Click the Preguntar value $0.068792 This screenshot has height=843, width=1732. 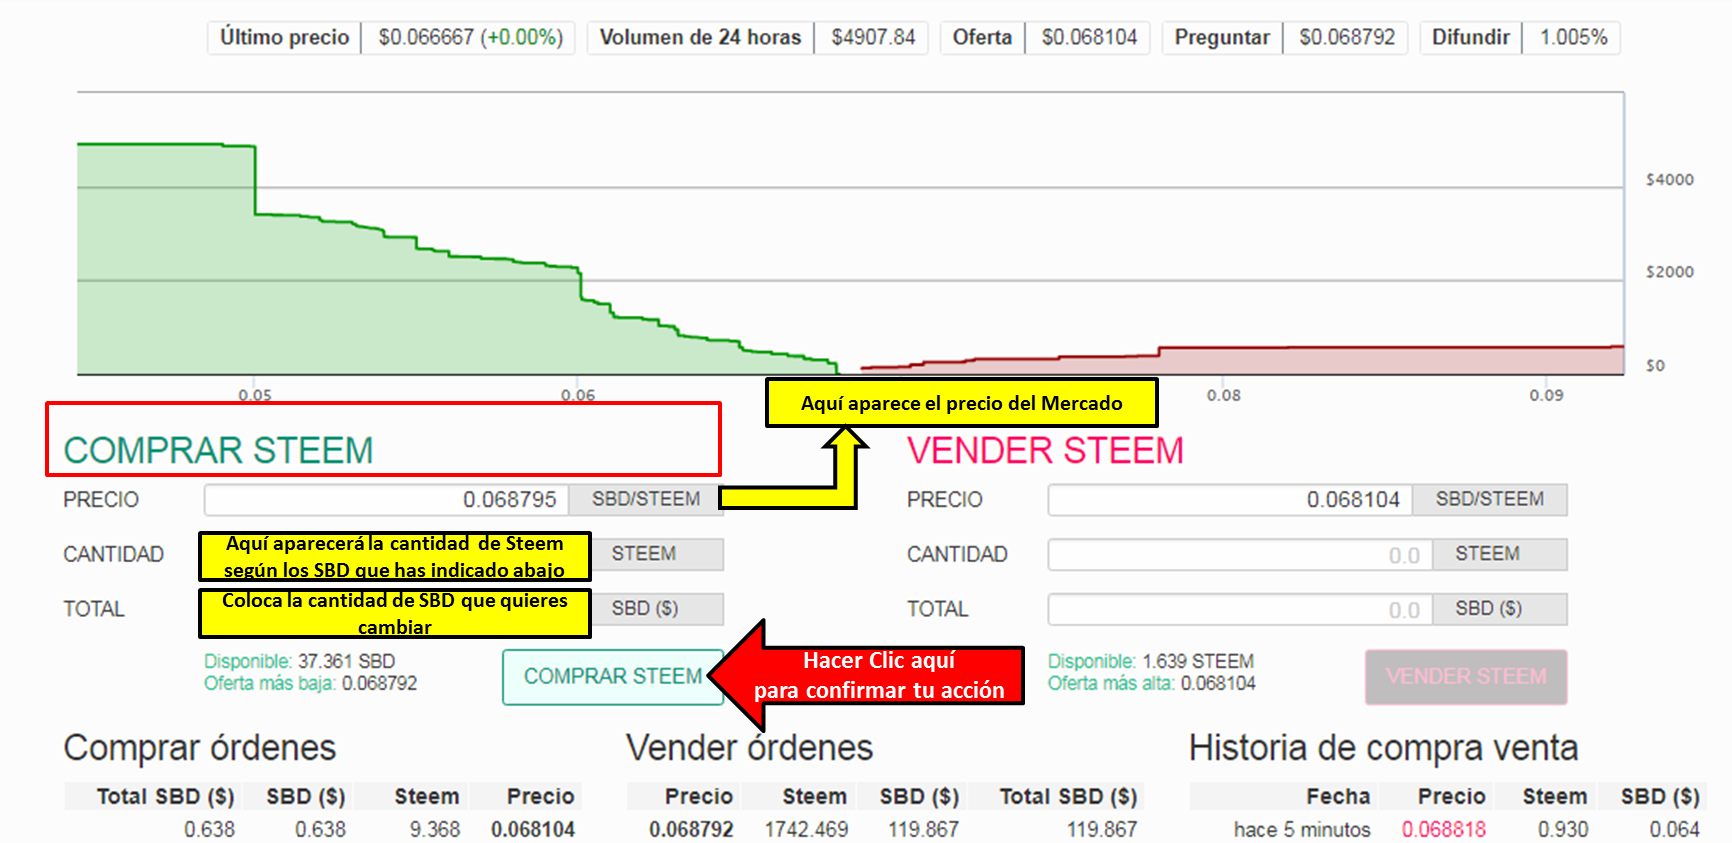pyautogui.click(x=1346, y=37)
